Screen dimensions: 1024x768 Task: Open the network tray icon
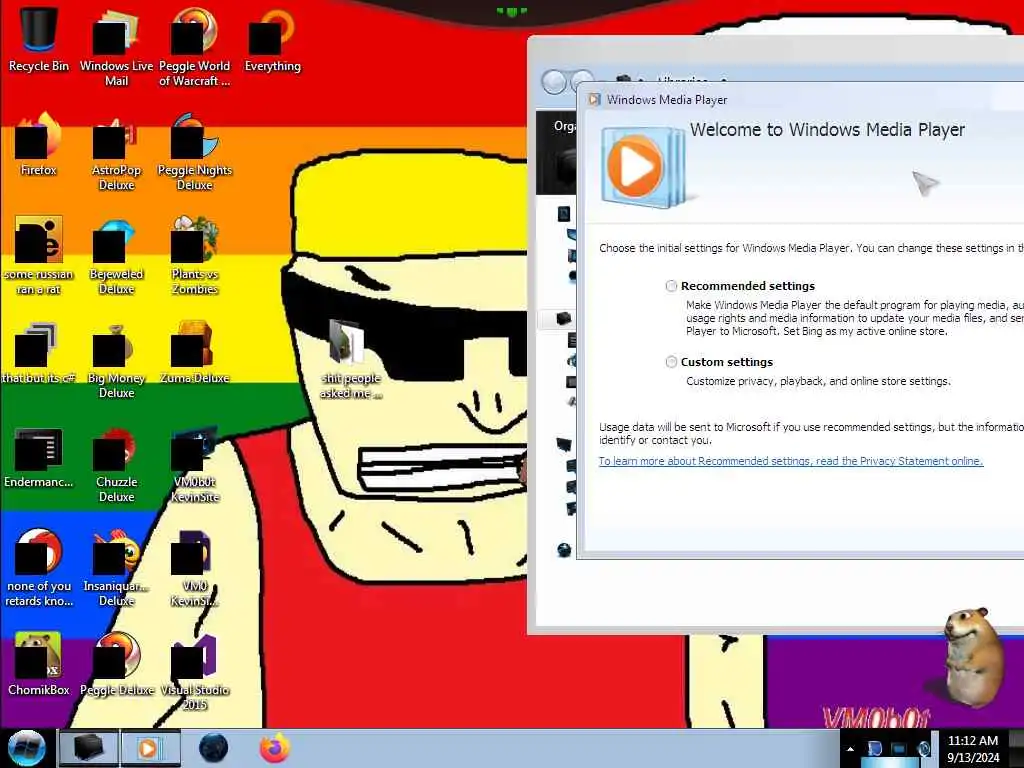[899, 748]
